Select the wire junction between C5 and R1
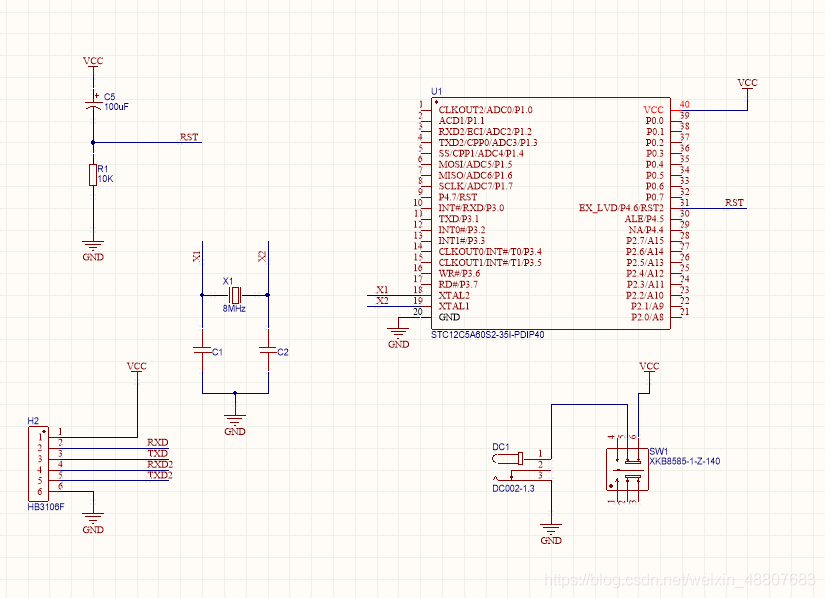This screenshot has height=598, width=825. pyautogui.click(x=93, y=143)
